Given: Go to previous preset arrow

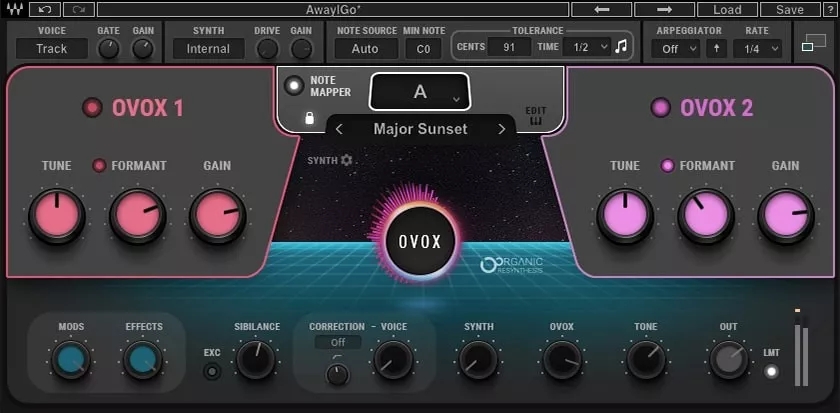Looking at the screenshot, I should click(x=602, y=10).
